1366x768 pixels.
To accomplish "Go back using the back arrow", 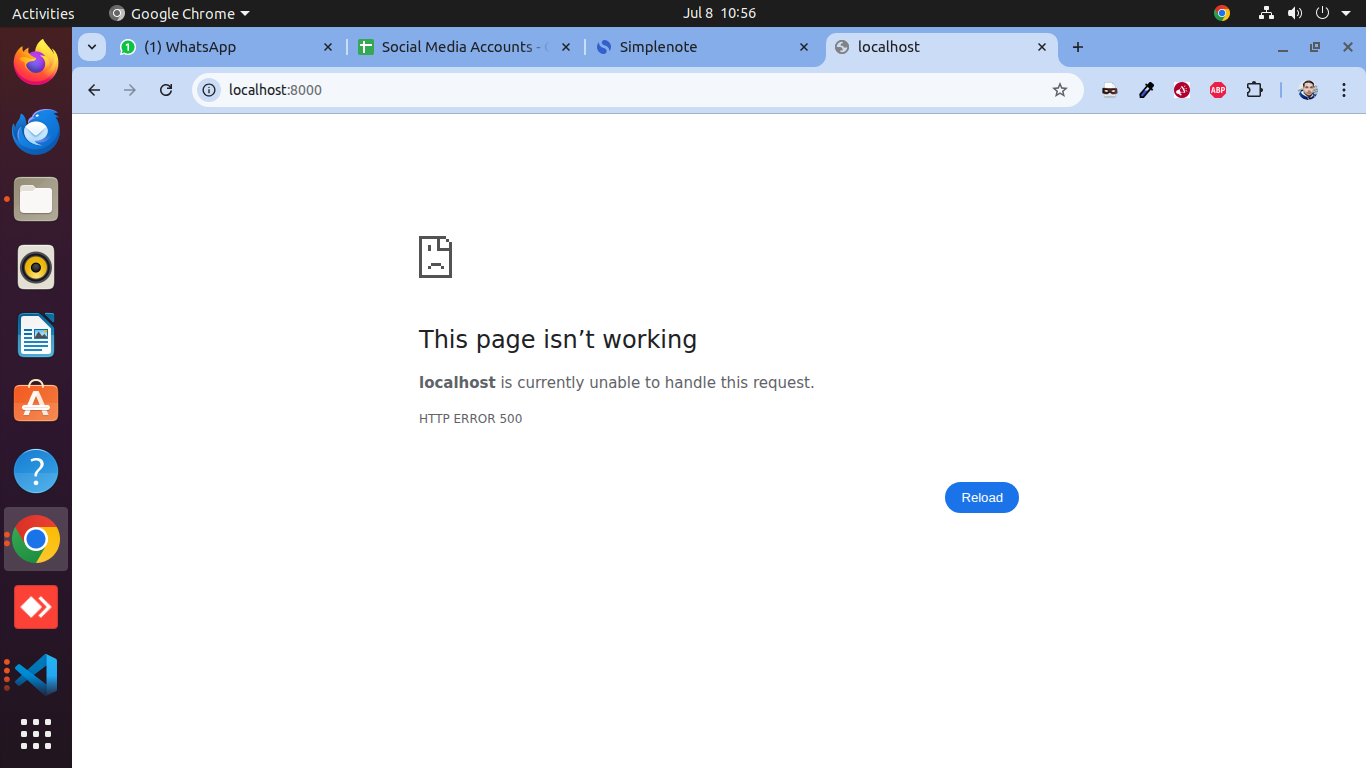I will (x=94, y=90).
